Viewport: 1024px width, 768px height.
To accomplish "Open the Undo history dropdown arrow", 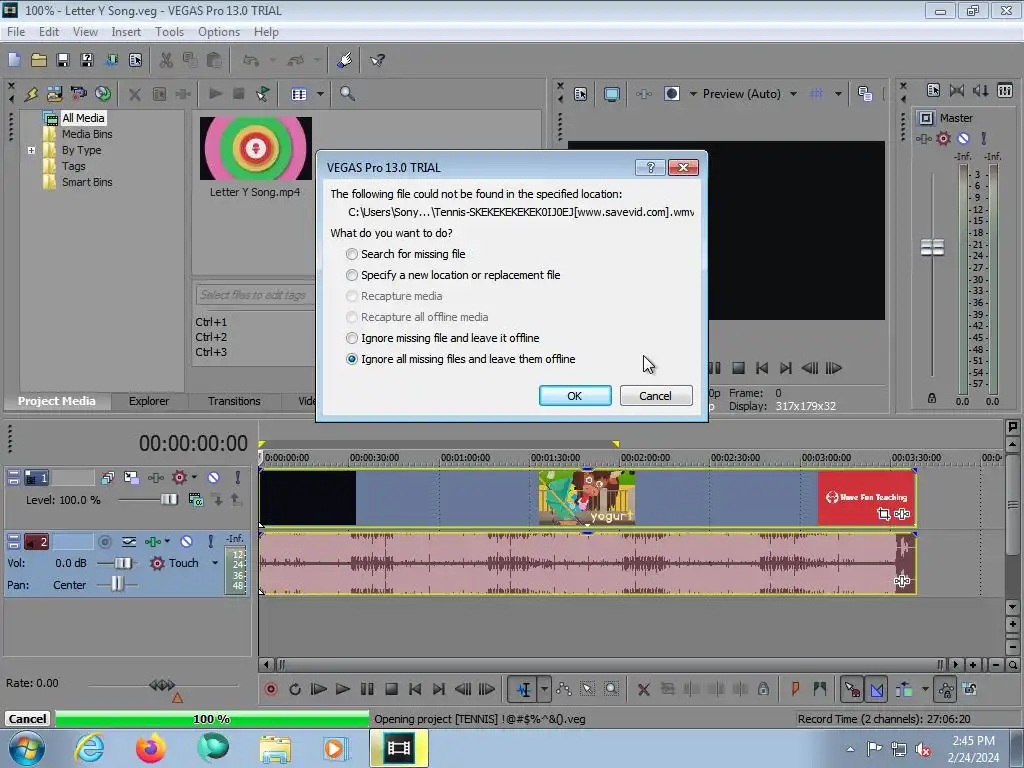I will point(272,60).
